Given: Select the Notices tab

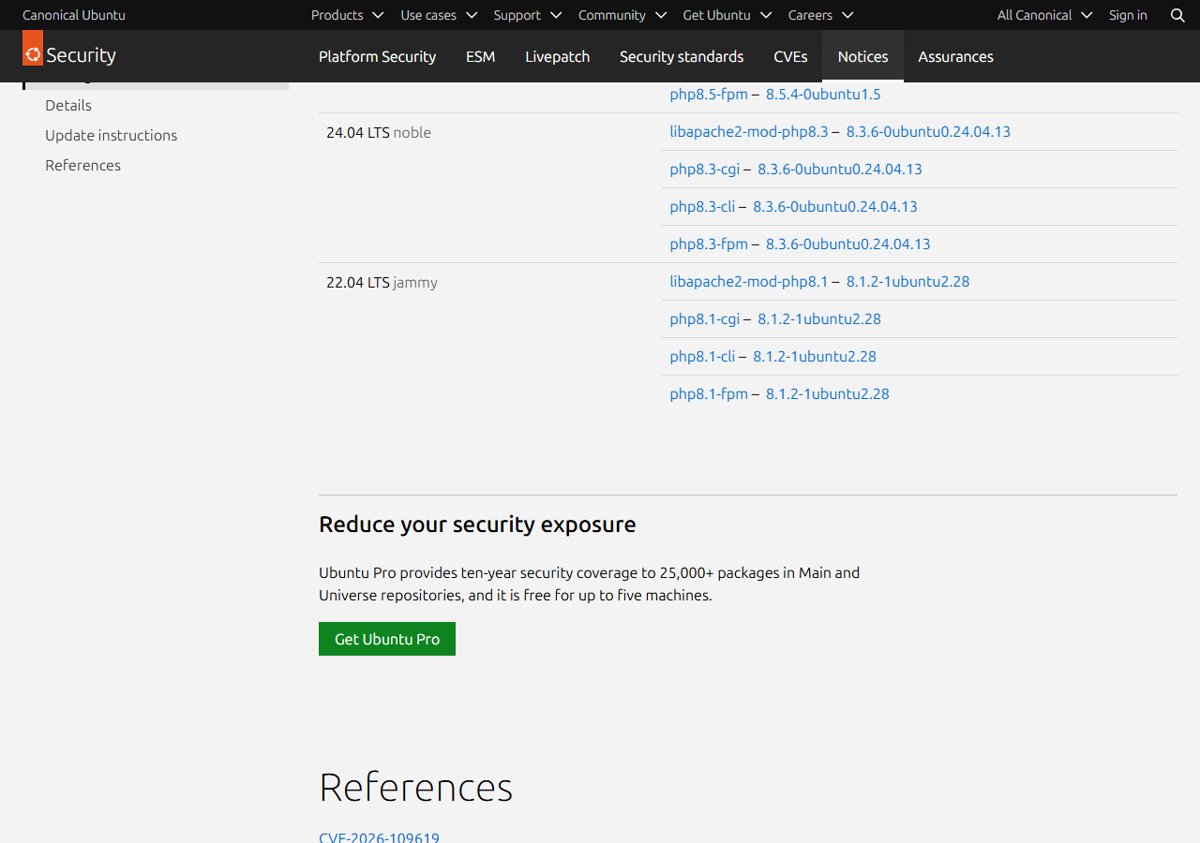Looking at the screenshot, I should [x=863, y=56].
